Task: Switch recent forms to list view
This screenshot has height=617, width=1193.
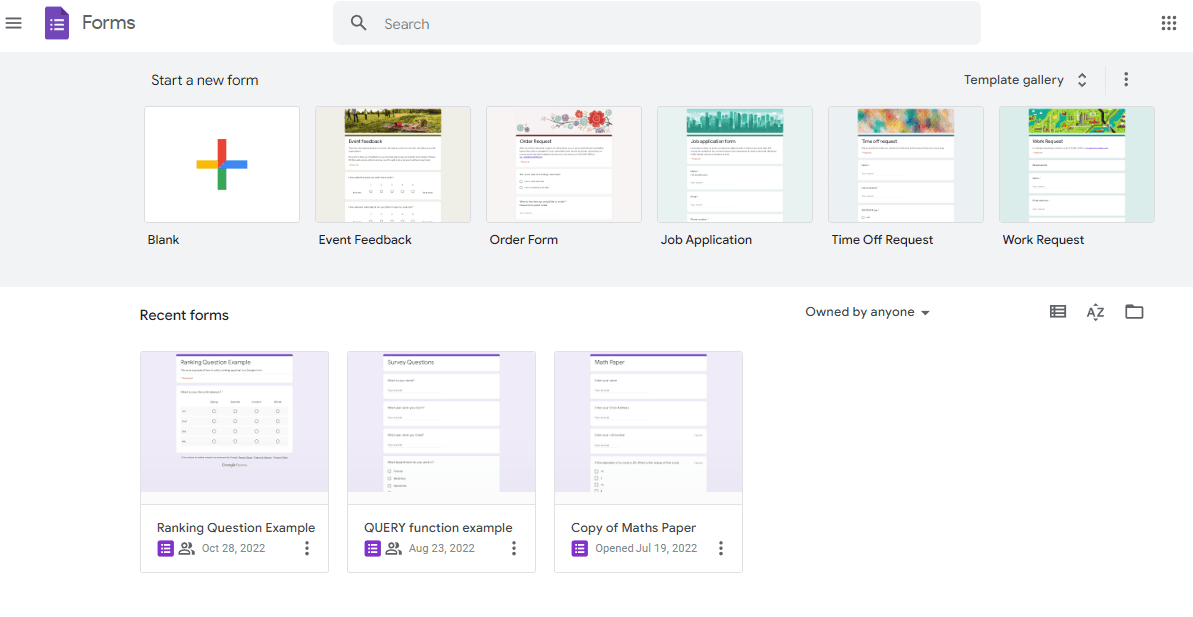Action: 1058,311
